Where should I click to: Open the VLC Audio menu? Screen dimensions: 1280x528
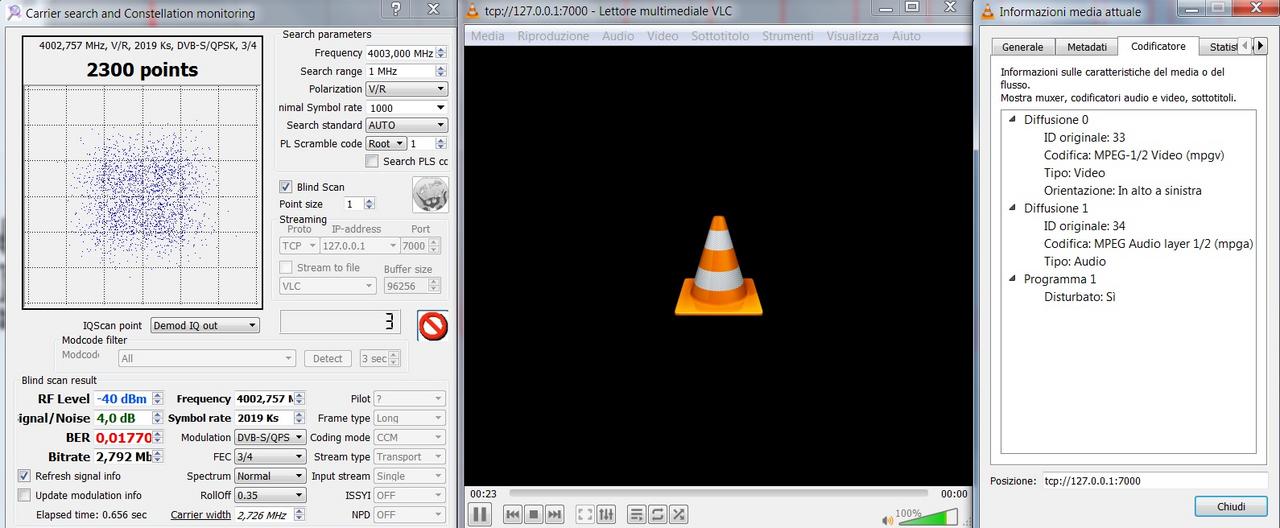(618, 36)
